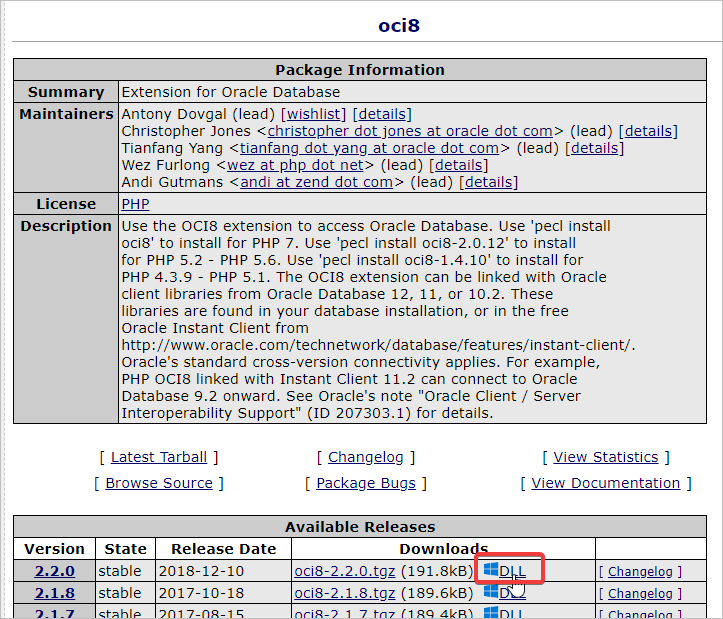Image resolution: width=723 pixels, height=619 pixels.
Task: Click the Windows DLL icon for version 2.2.0
Action: (x=491, y=570)
